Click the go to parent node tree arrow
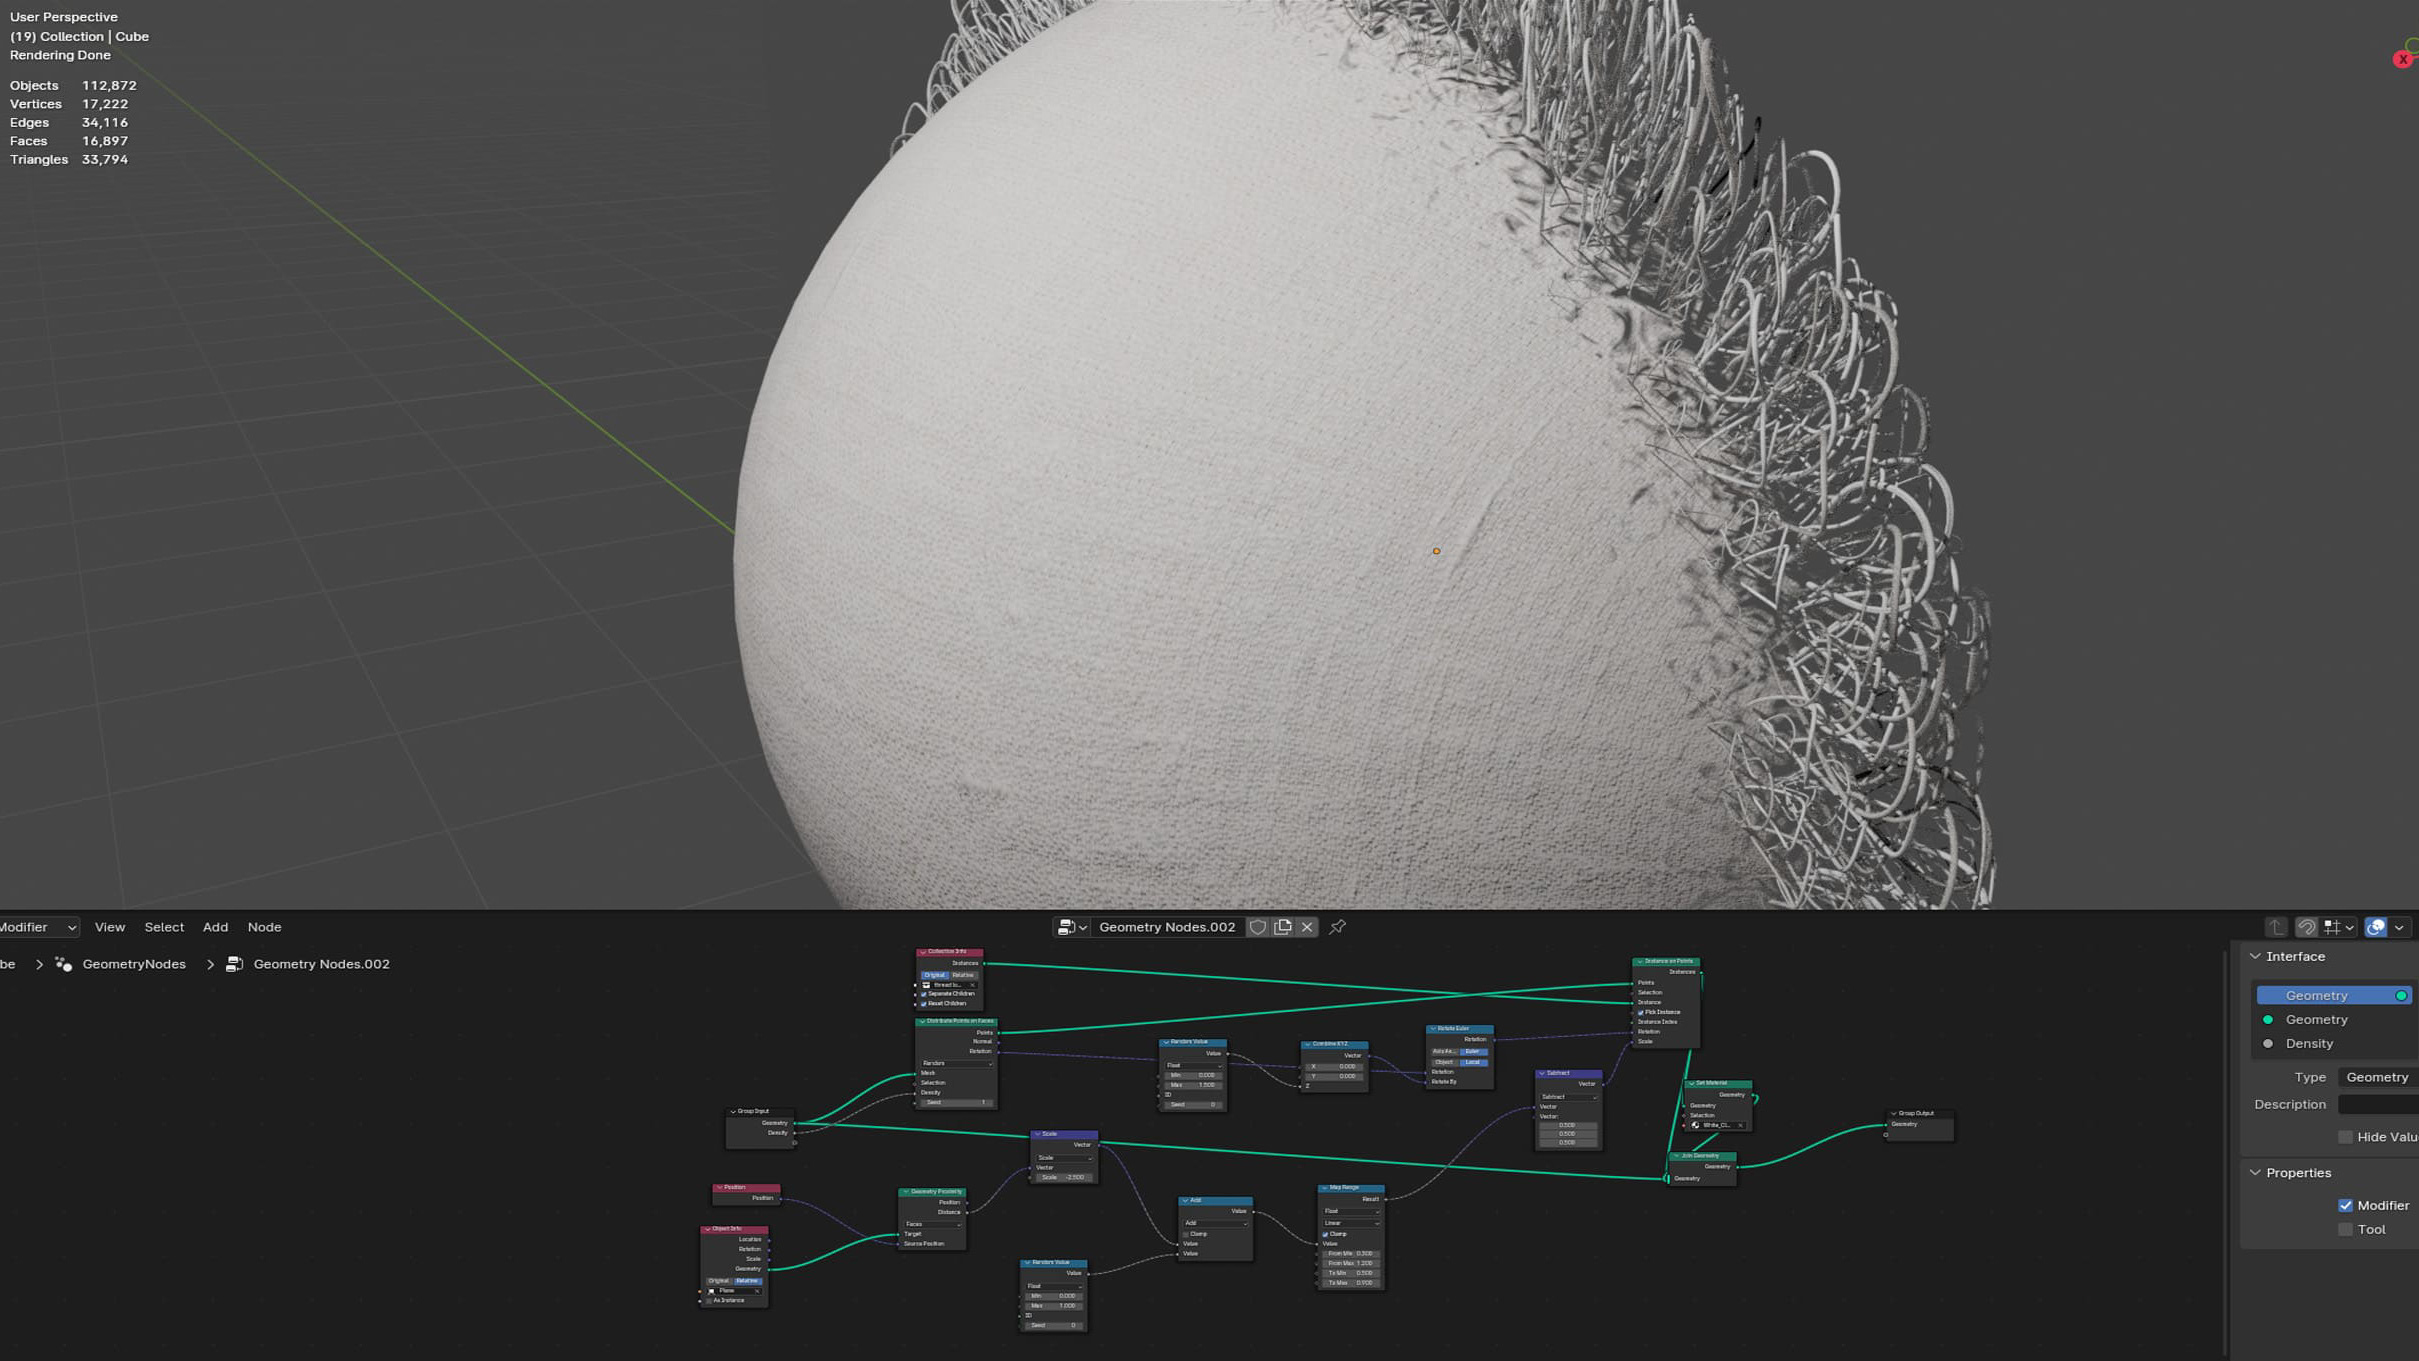This screenshot has width=2419, height=1361. click(x=2275, y=927)
